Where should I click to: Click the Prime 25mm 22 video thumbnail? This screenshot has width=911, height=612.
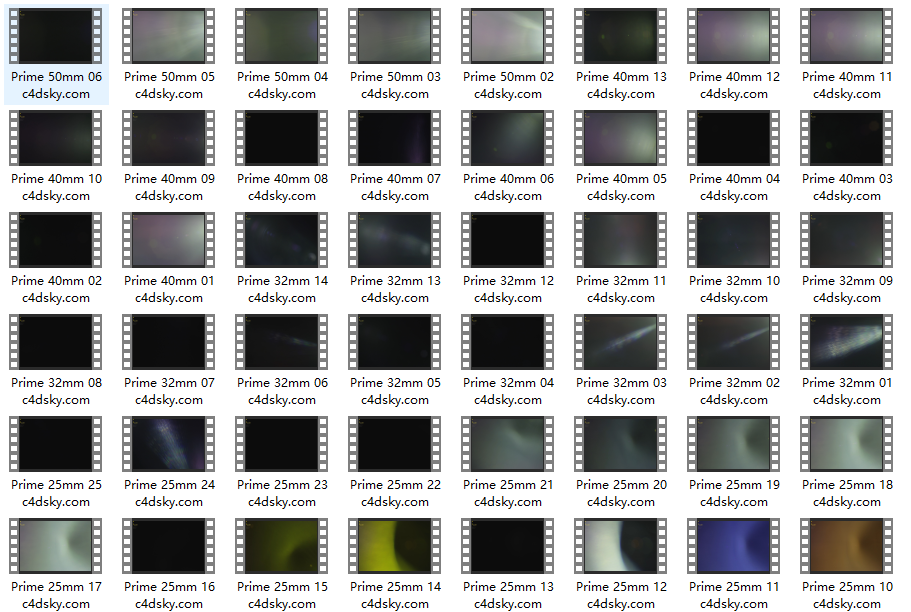[x=394, y=443]
